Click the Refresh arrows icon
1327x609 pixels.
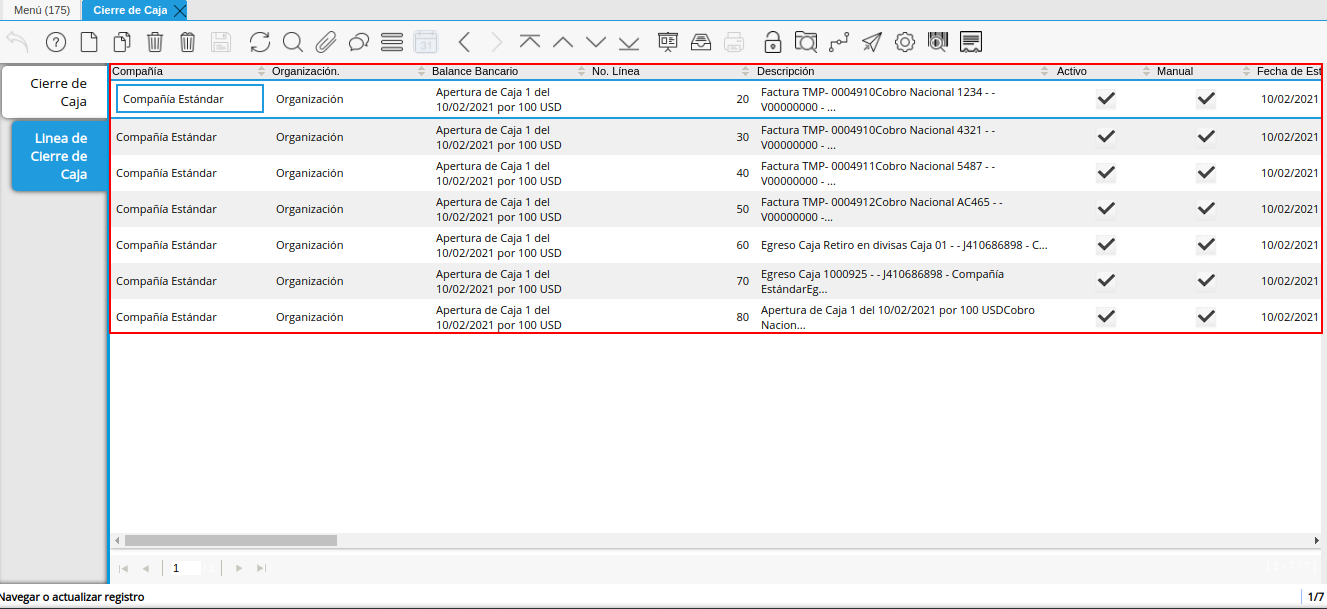point(260,42)
